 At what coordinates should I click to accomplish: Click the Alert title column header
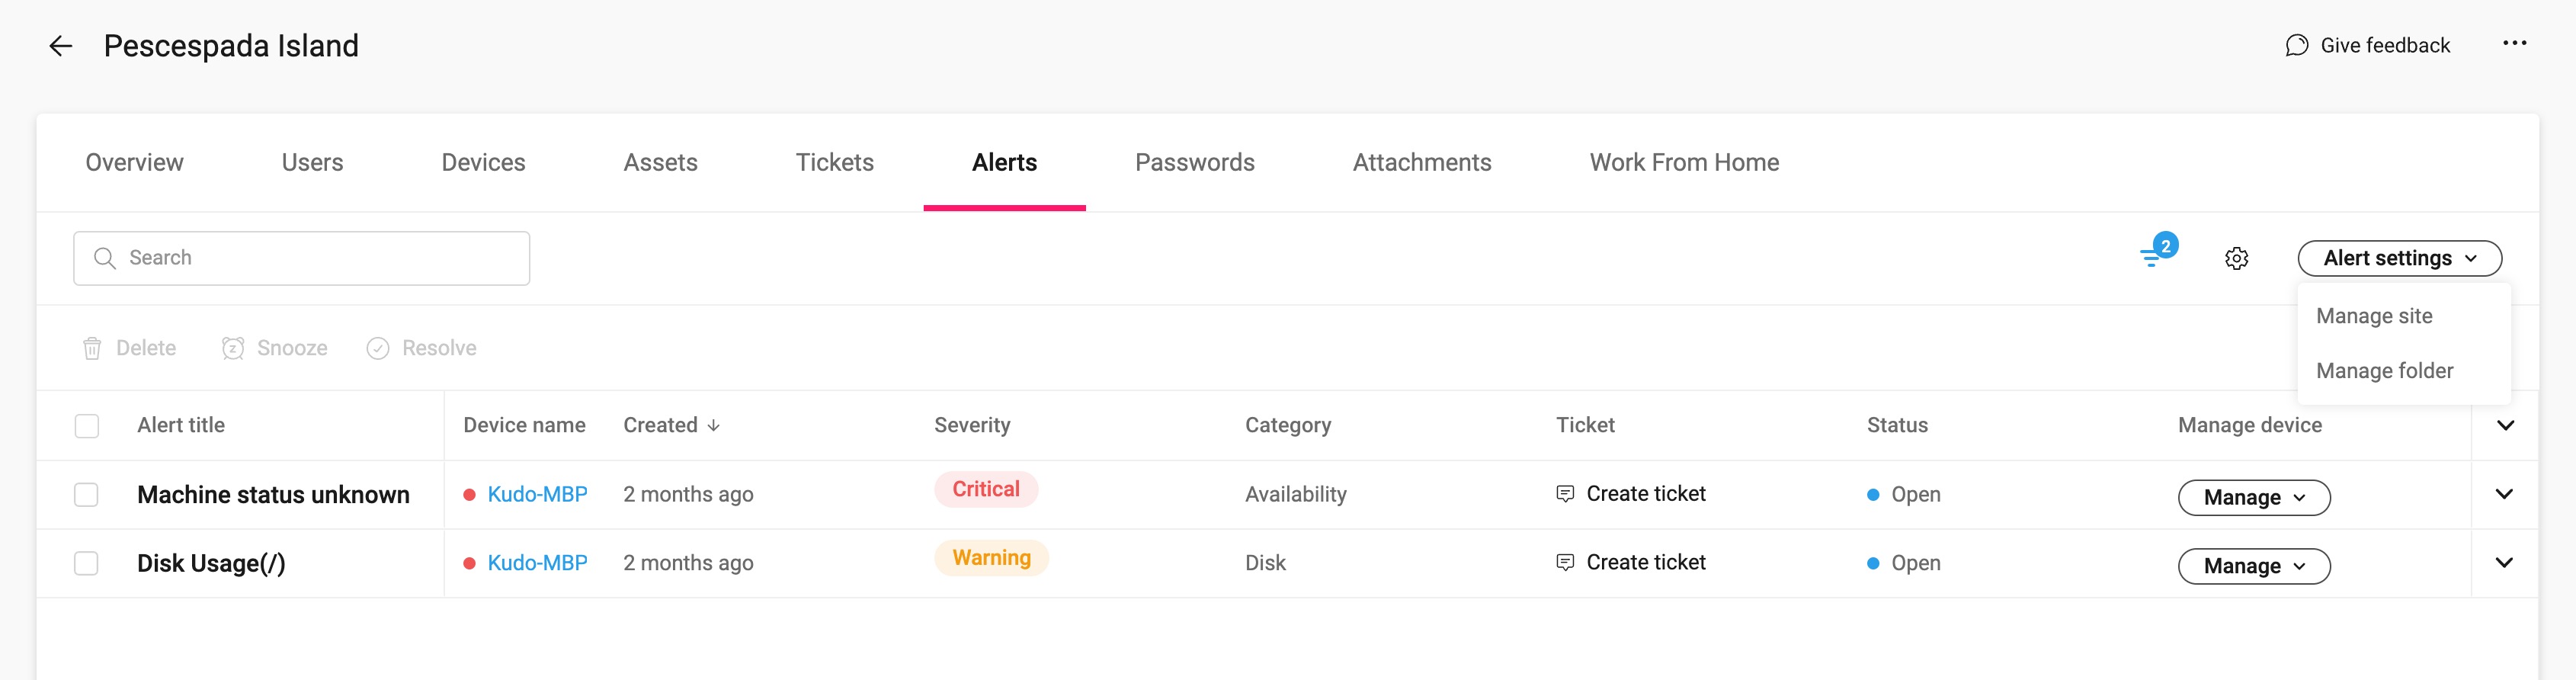(x=181, y=425)
